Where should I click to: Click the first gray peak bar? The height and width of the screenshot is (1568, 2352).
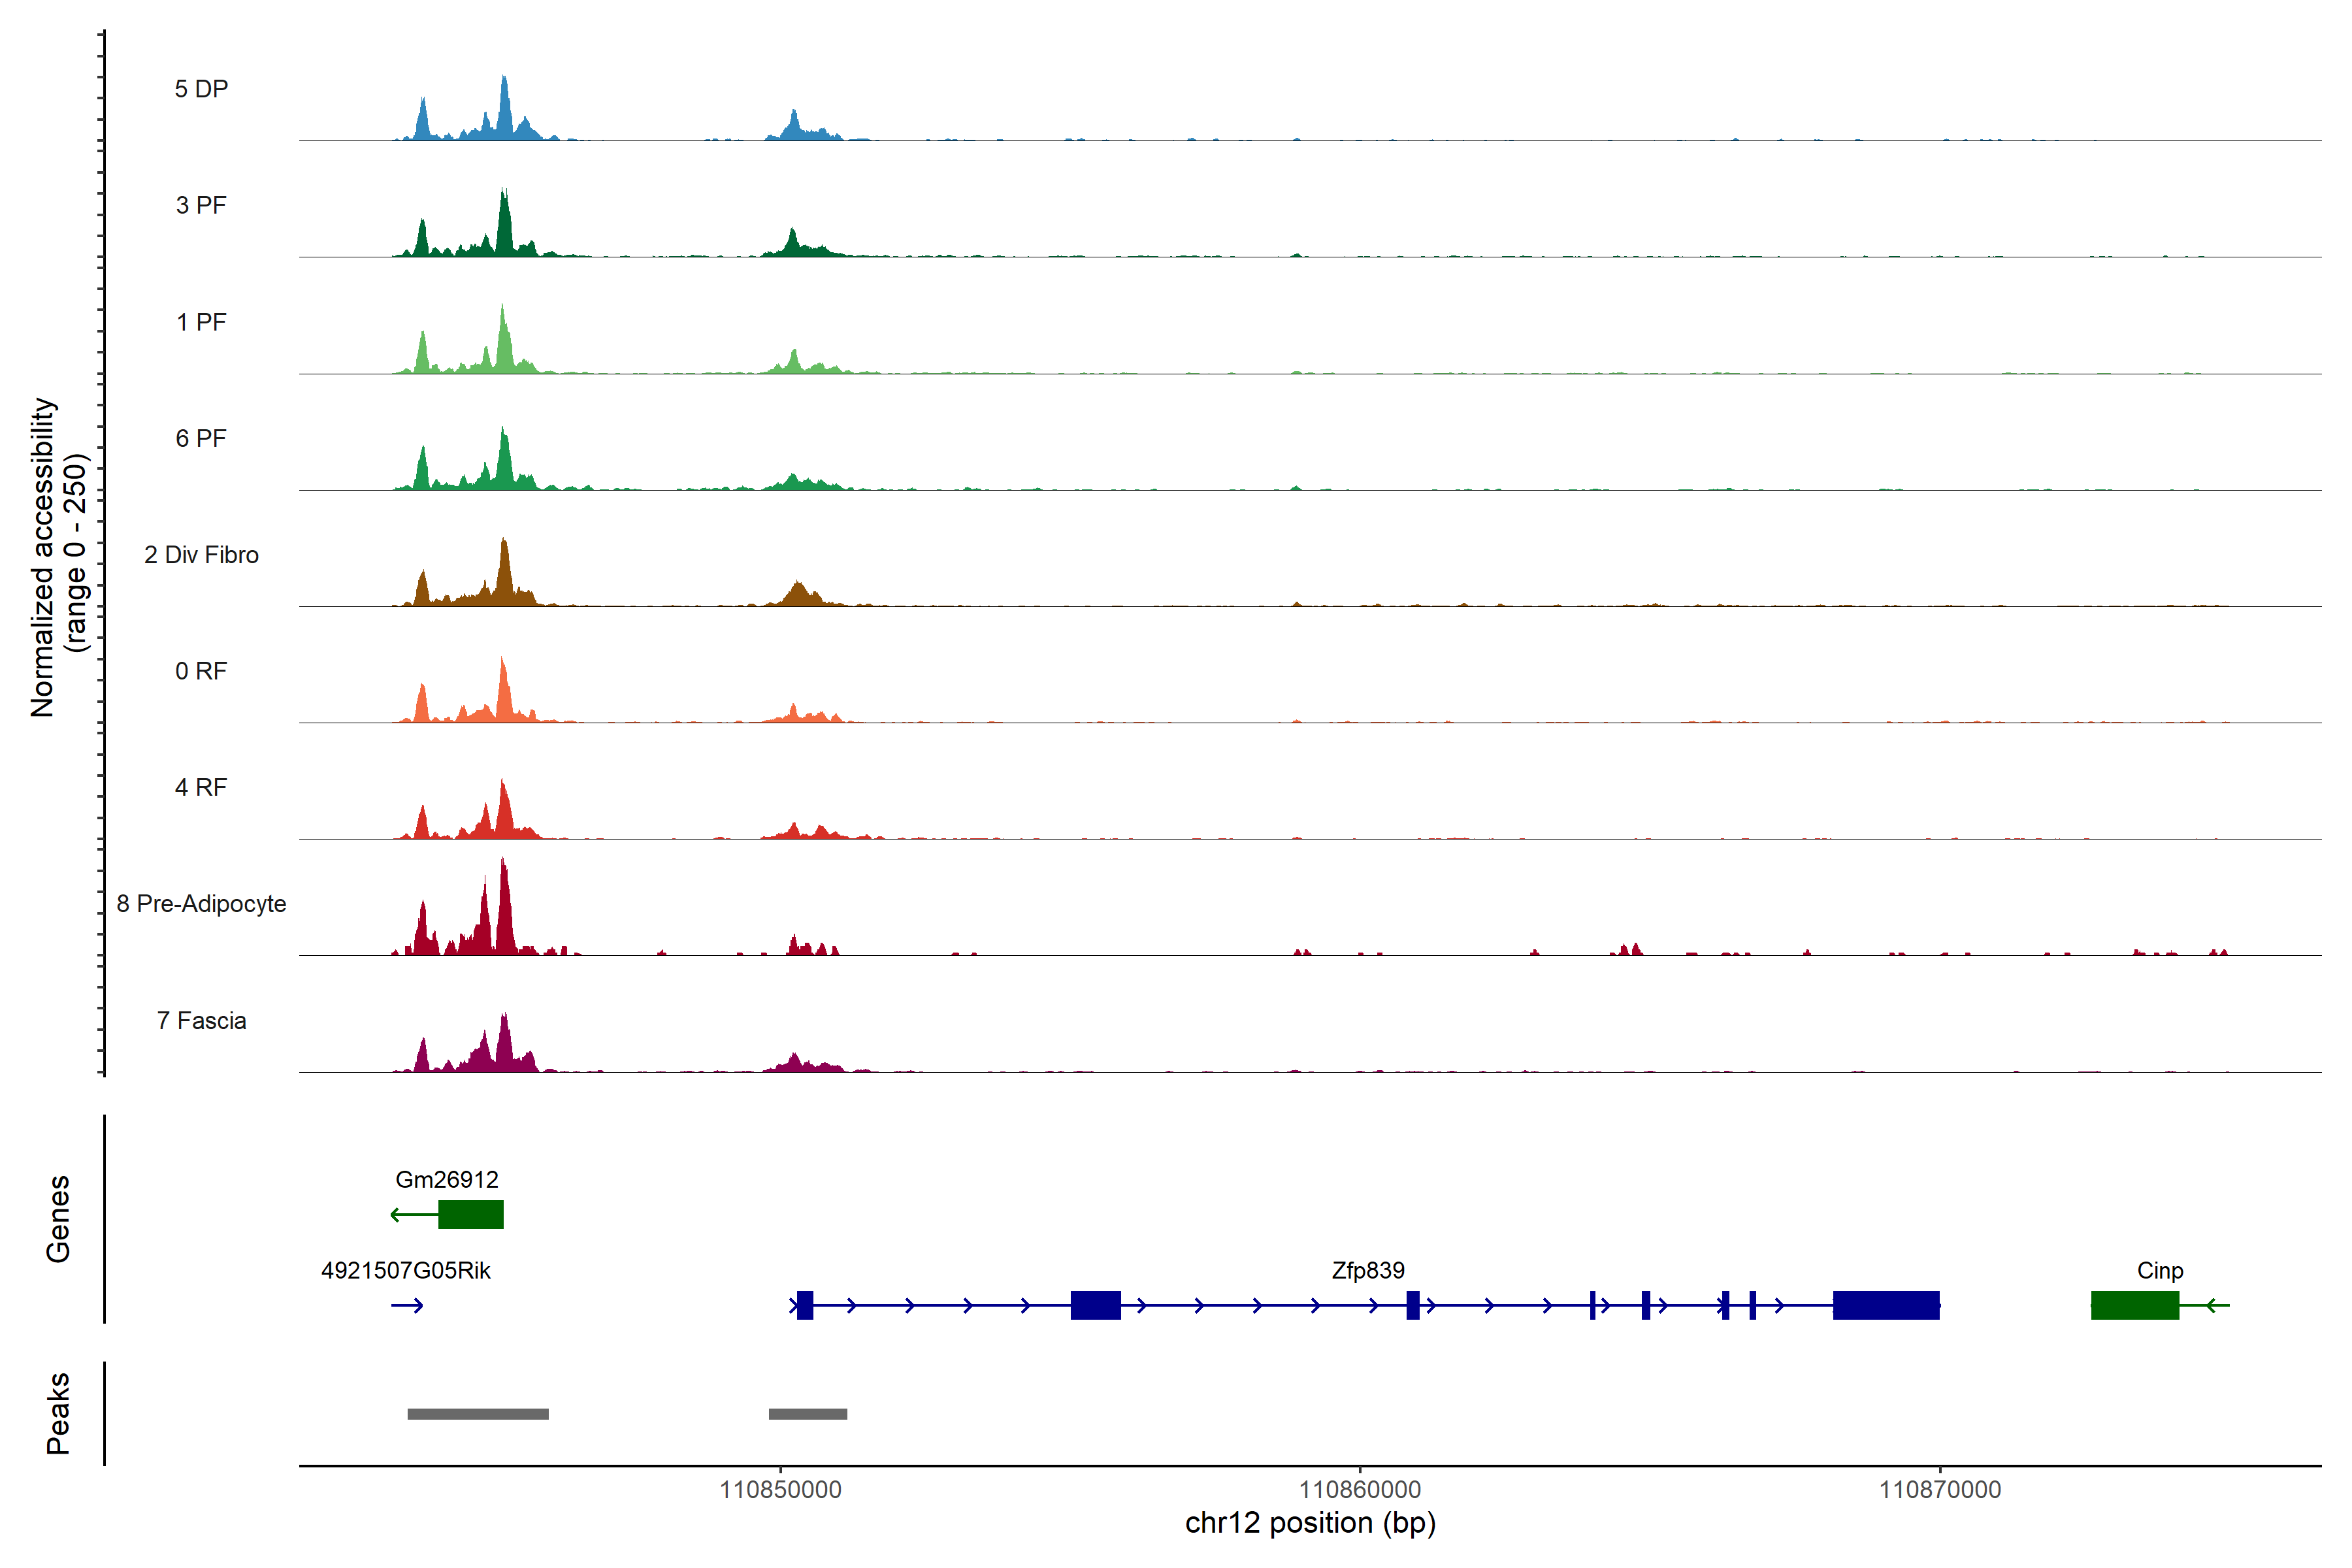click(478, 1414)
